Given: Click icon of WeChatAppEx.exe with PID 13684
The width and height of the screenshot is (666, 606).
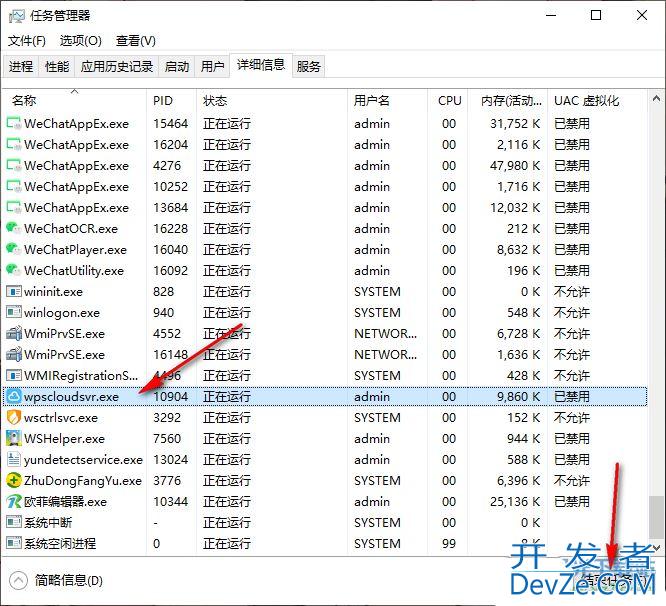Looking at the screenshot, I should coord(14,207).
